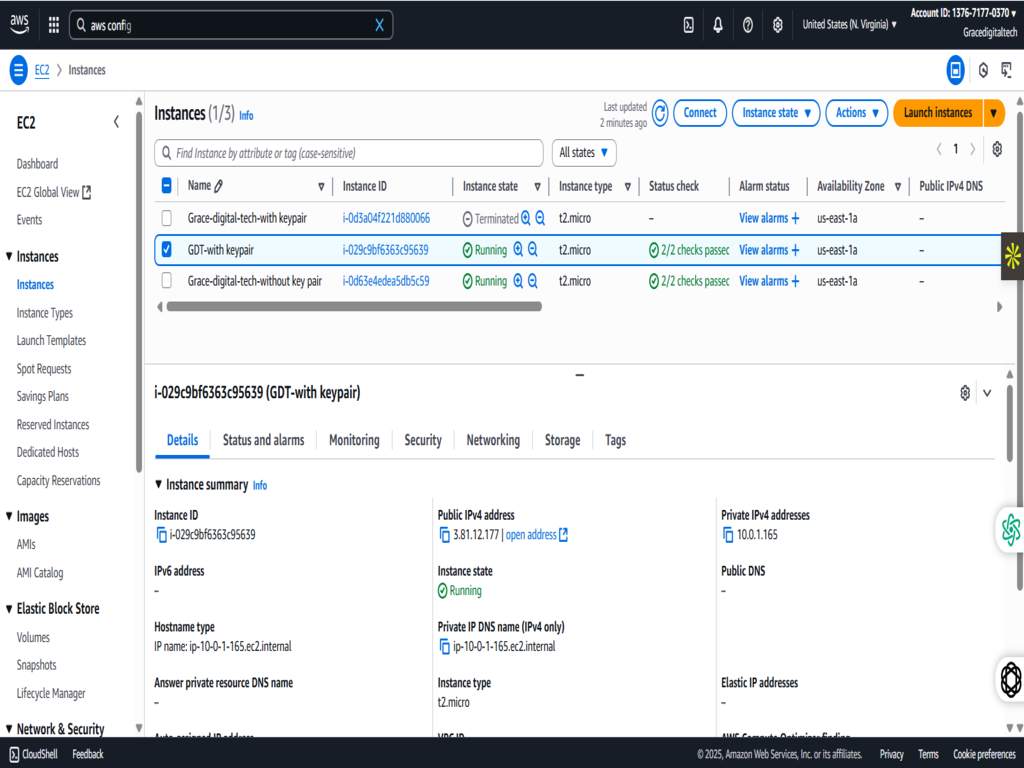This screenshot has height=768, width=1024.
Task: Open the Storage tab
Action: coord(562,440)
